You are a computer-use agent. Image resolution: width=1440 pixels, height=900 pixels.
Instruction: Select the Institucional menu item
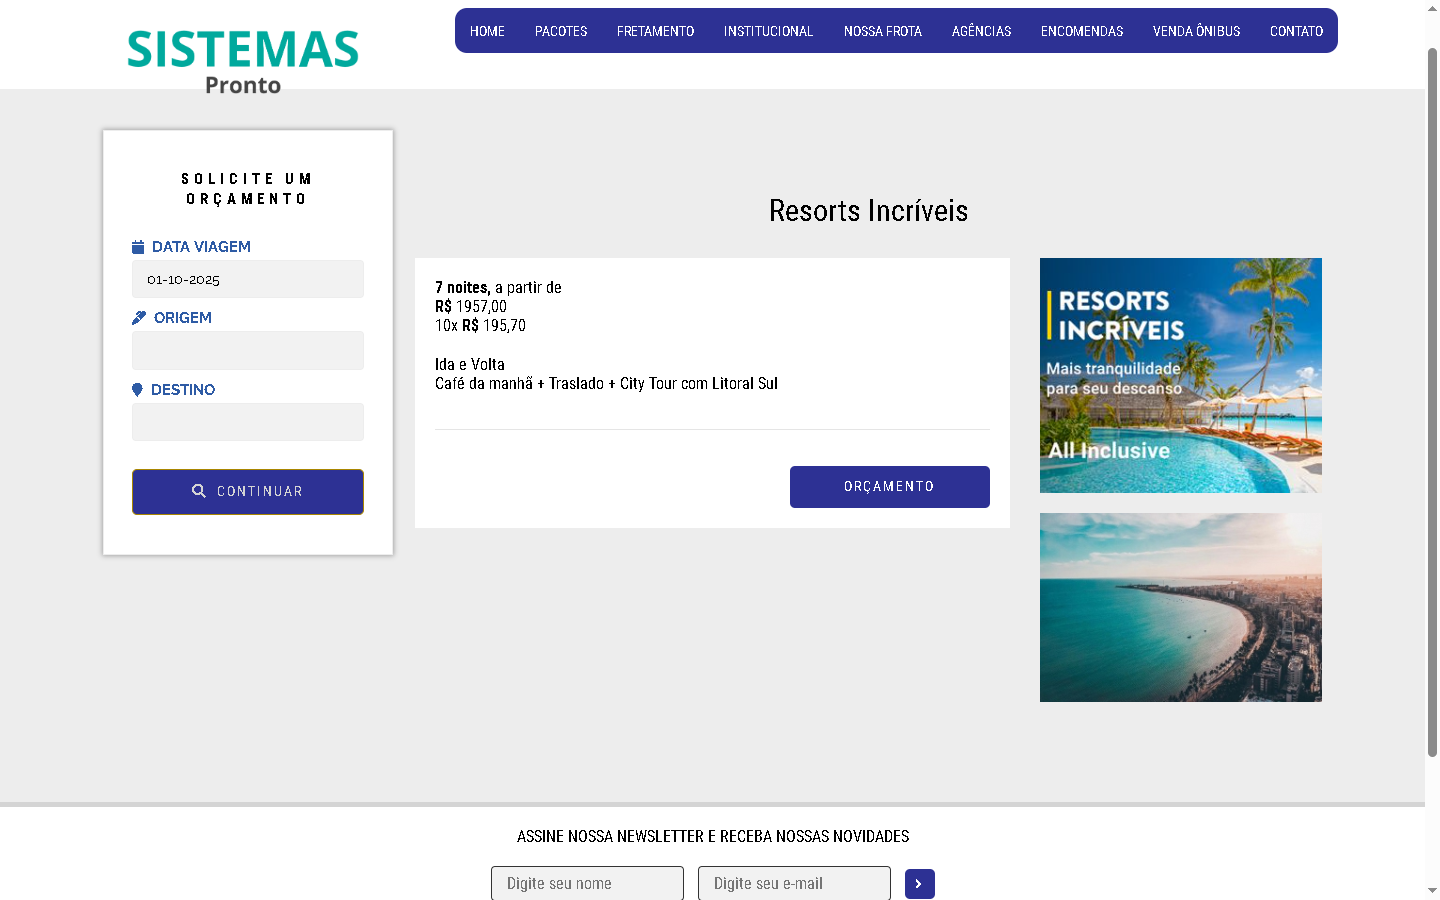(768, 31)
